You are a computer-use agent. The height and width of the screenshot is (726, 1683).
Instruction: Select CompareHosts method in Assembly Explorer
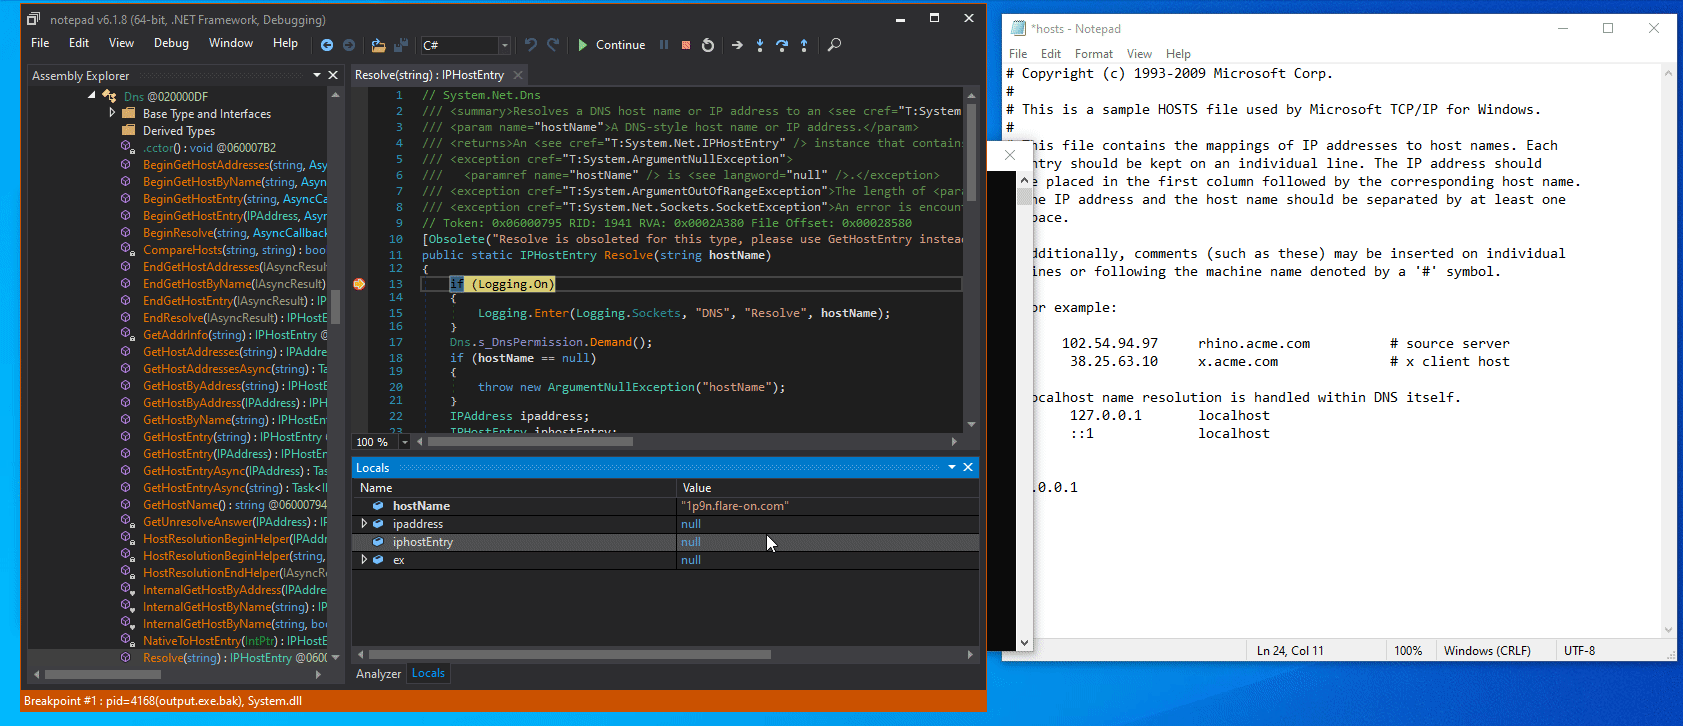pyautogui.click(x=234, y=250)
